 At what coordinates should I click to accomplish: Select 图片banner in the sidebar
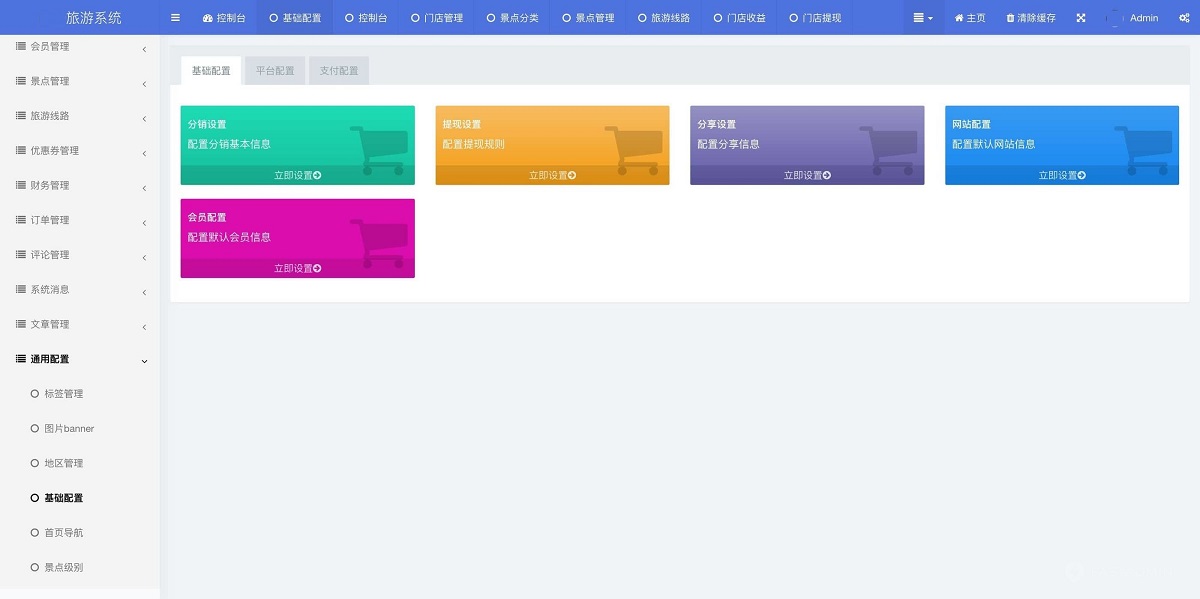click(68, 429)
